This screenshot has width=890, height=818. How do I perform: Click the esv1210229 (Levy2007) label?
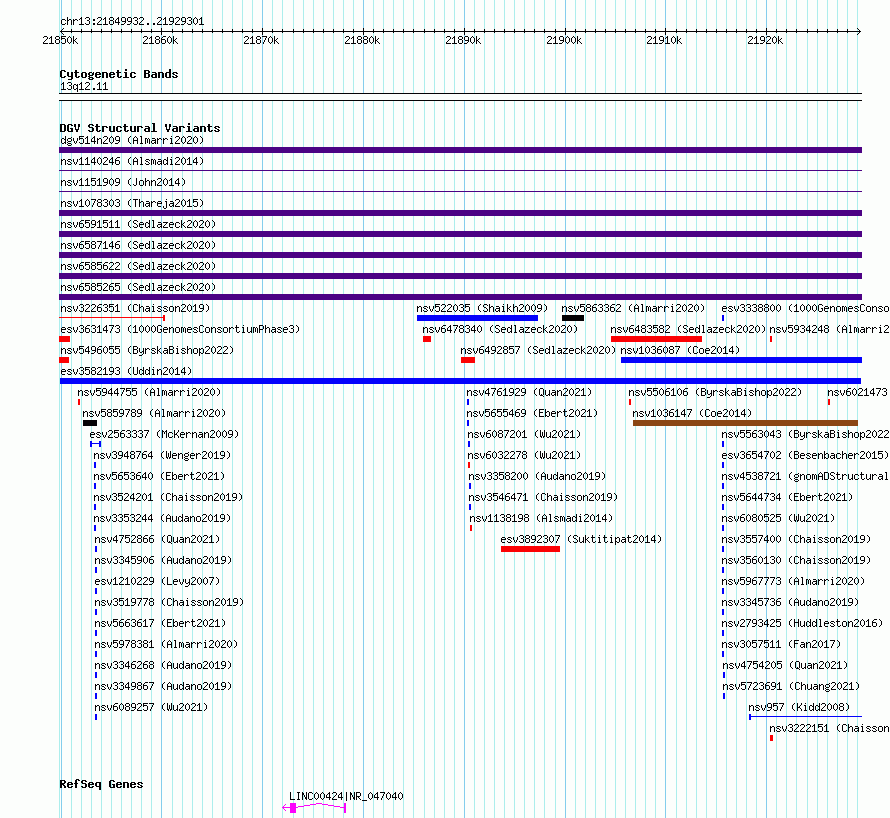[x=157, y=581]
